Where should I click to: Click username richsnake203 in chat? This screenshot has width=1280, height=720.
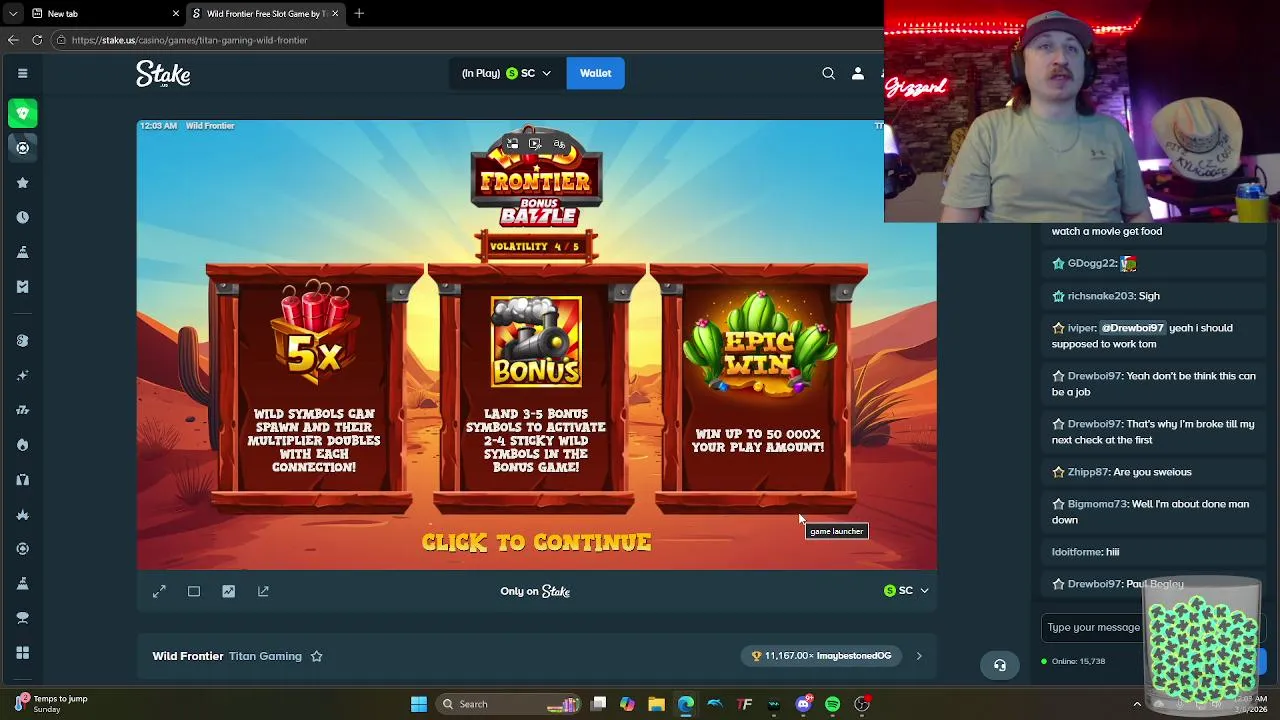coord(1100,296)
